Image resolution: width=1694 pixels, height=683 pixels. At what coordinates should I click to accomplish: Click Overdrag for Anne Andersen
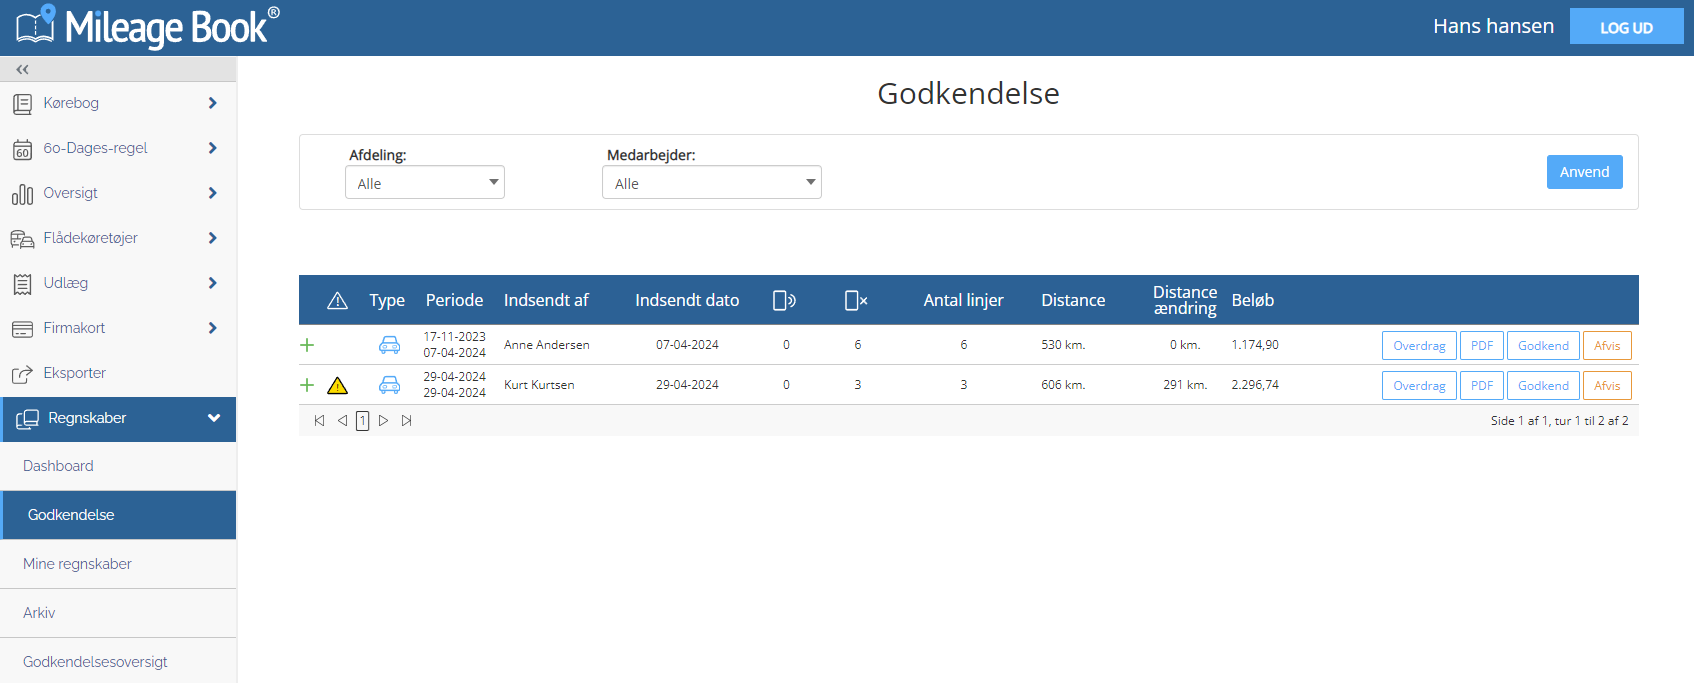[x=1419, y=346]
